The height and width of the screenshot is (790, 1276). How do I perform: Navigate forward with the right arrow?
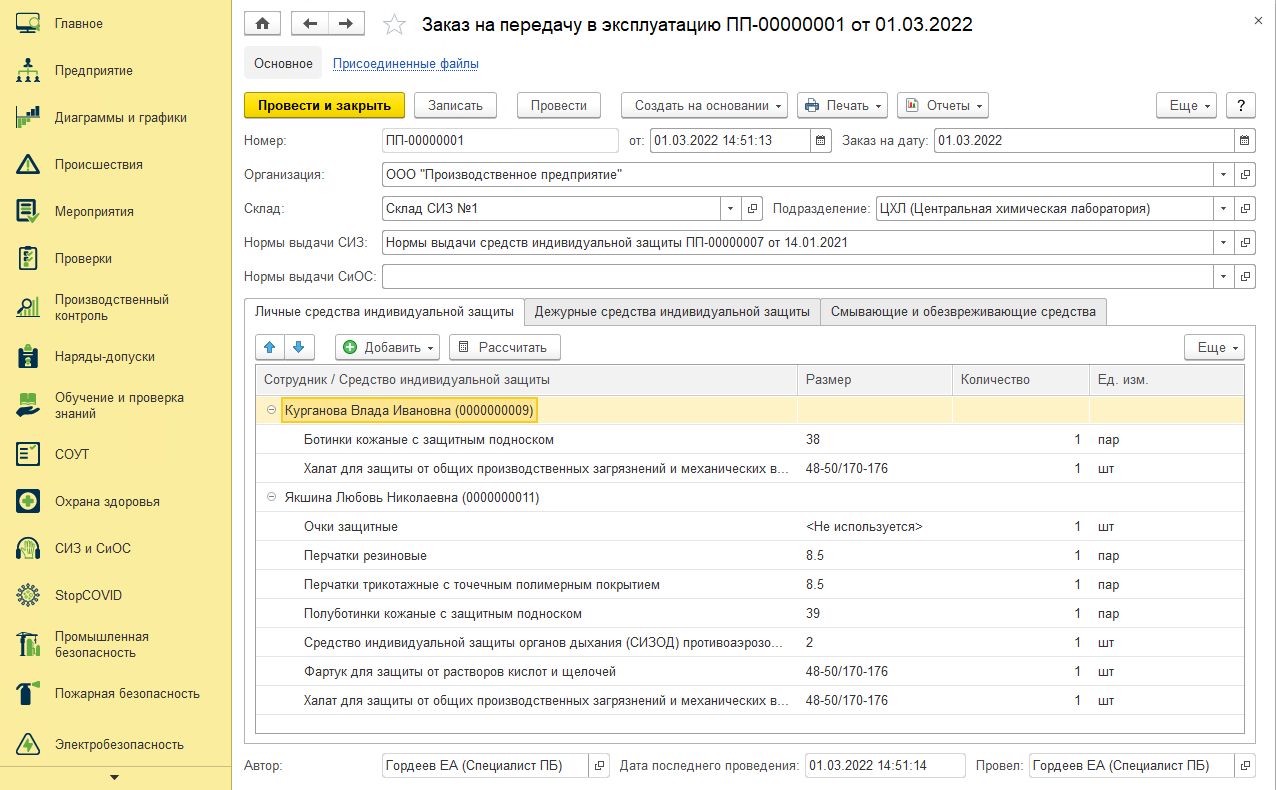(346, 23)
